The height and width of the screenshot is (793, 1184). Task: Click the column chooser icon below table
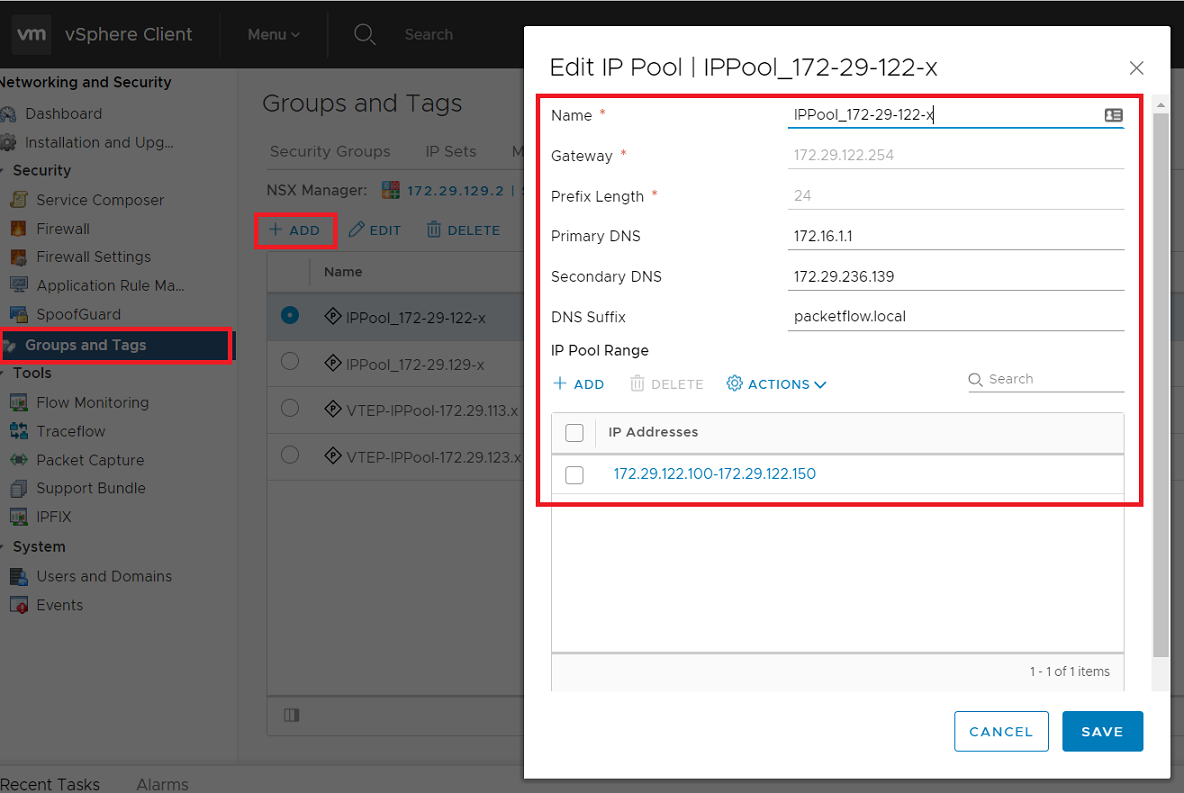pos(291,715)
